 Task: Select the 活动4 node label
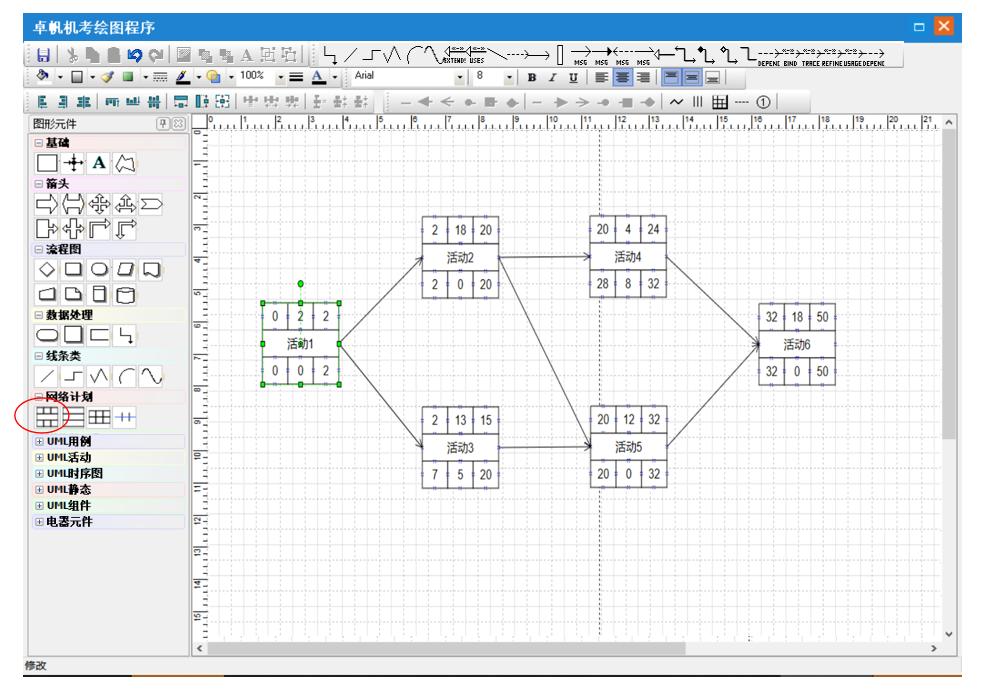tap(628, 257)
